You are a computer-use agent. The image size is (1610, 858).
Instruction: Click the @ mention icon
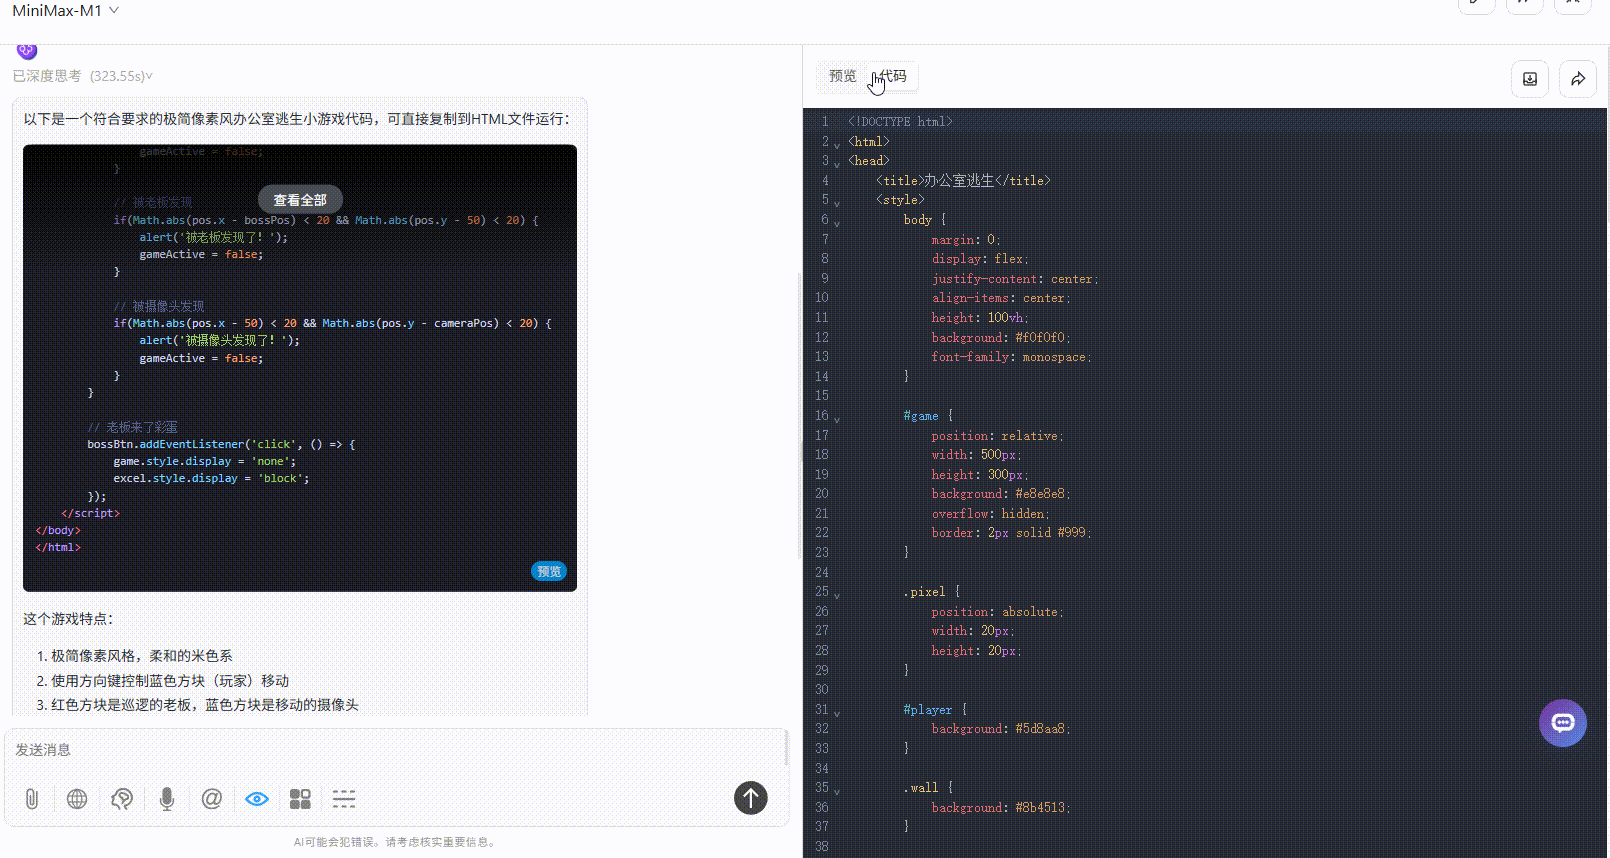(x=212, y=799)
